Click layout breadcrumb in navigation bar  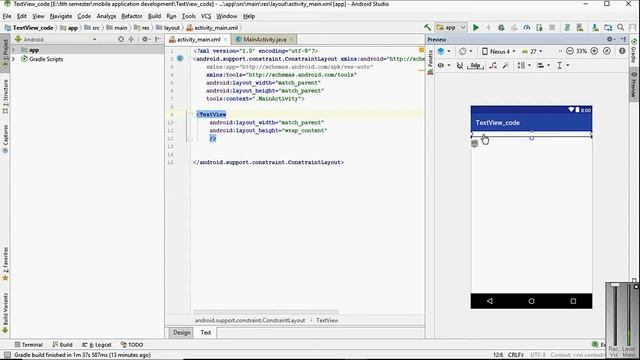(168, 28)
